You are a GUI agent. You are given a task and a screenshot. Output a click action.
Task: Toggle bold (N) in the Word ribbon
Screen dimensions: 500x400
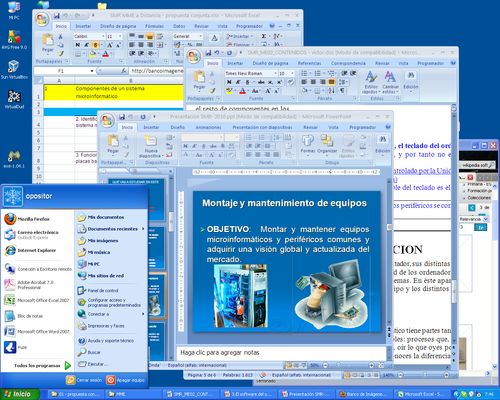(x=229, y=82)
